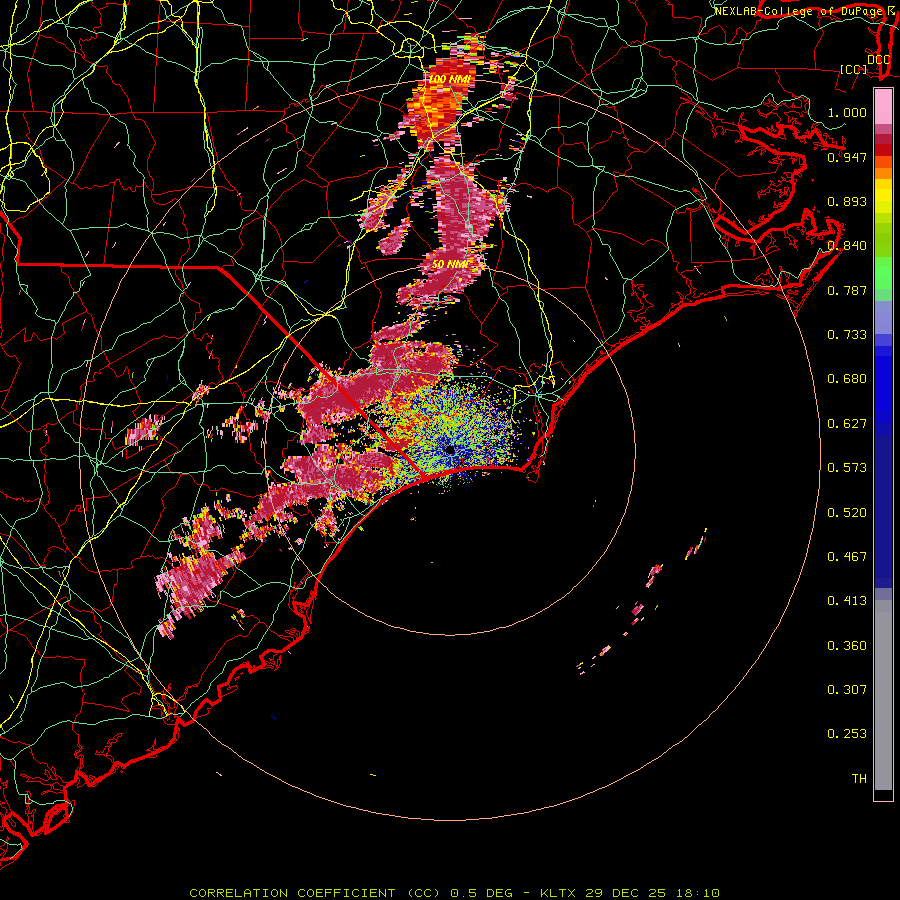The width and height of the screenshot is (900, 900).
Task: Click the 0.520 legend value
Action: point(847,513)
